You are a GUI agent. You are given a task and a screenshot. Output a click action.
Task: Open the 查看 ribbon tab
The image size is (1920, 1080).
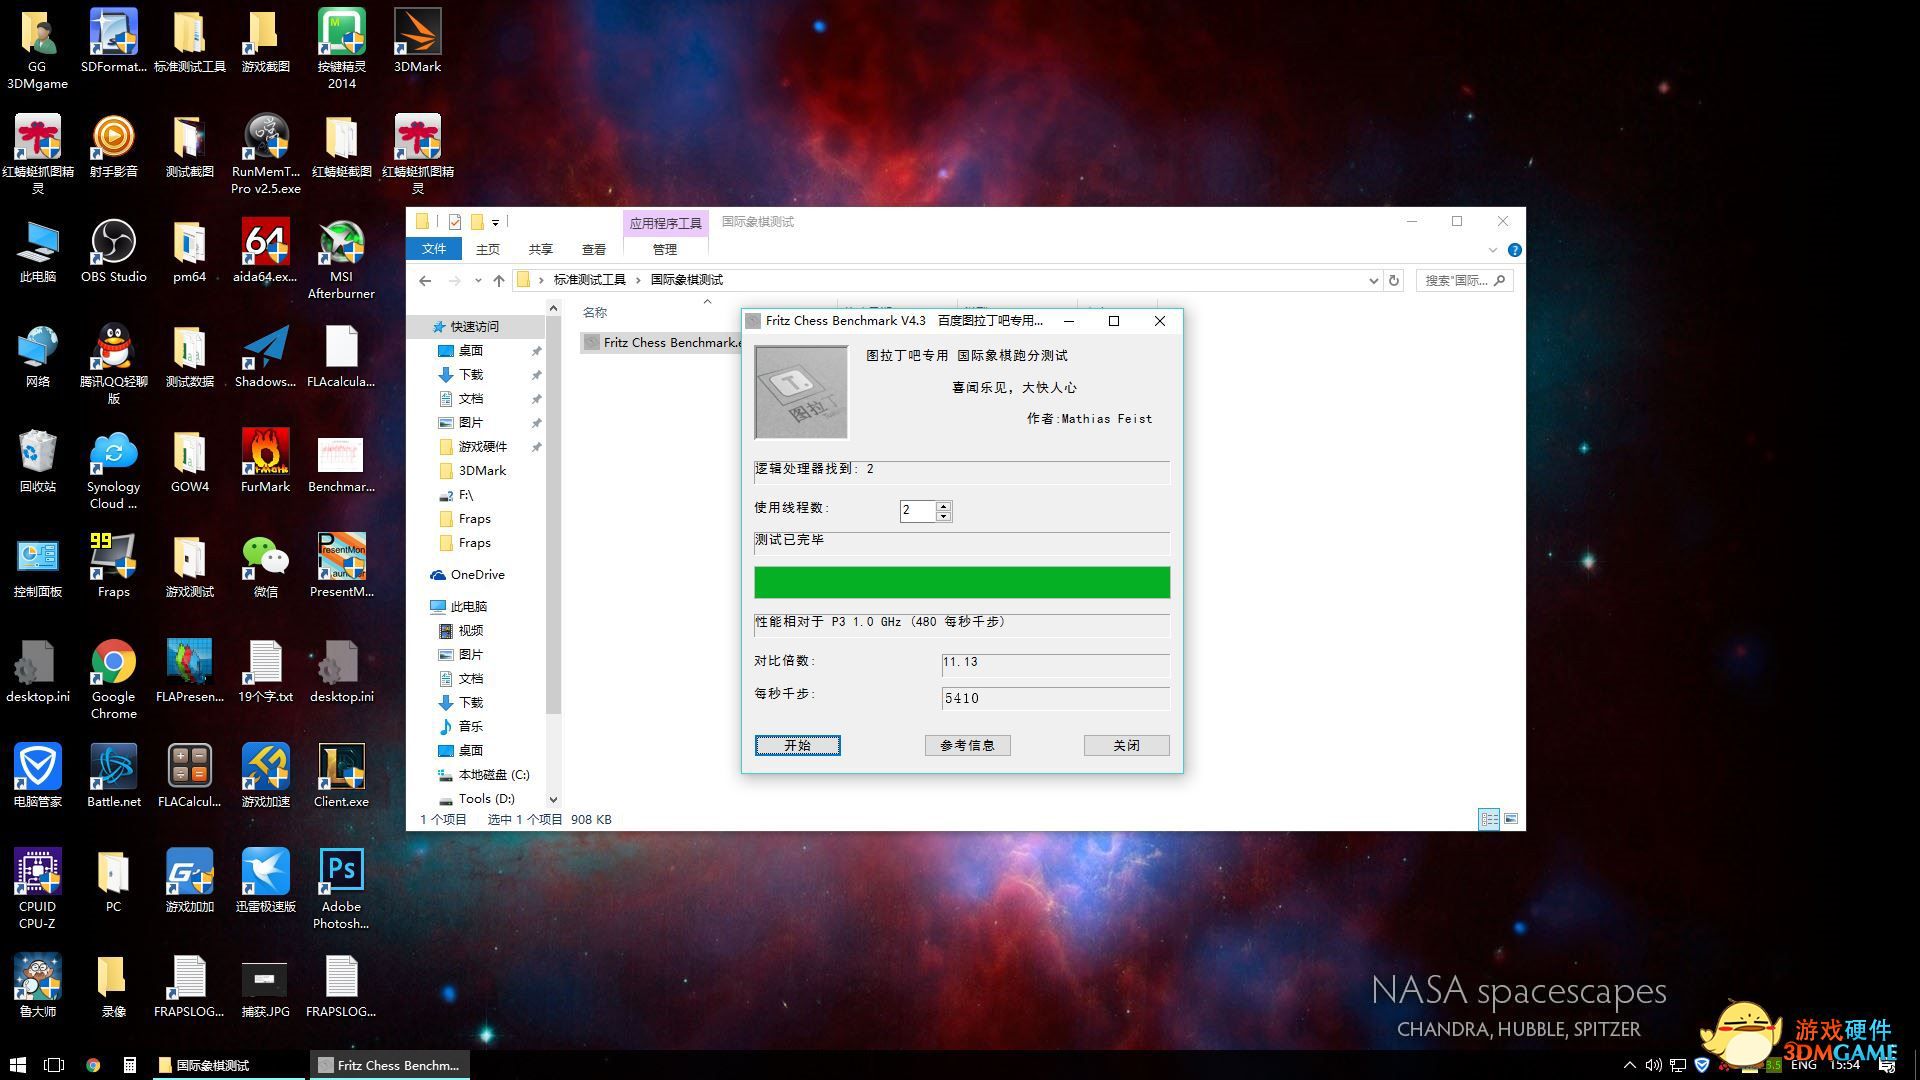(x=594, y=249)
